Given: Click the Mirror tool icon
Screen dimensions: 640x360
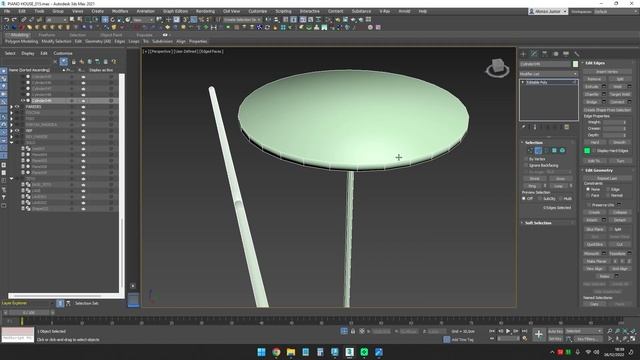Looking at the screenshot, I should (x=268, y=20).
